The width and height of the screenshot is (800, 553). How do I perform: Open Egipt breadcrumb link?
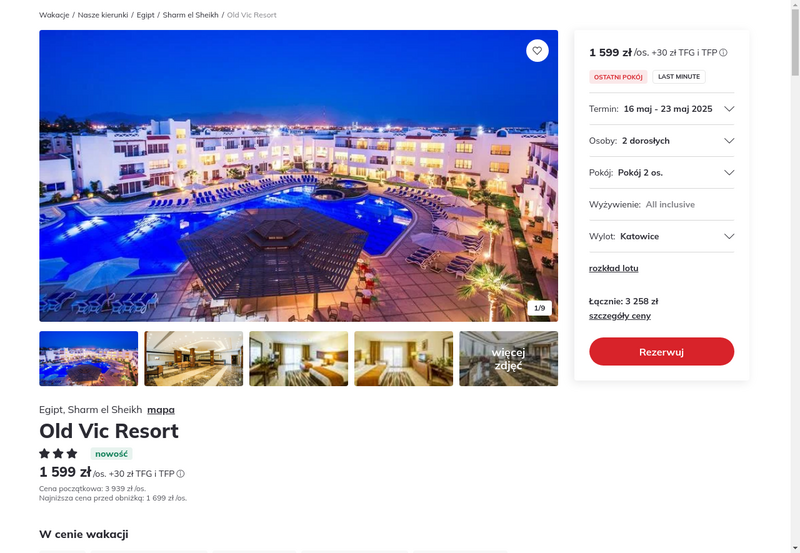click(145, 15)
